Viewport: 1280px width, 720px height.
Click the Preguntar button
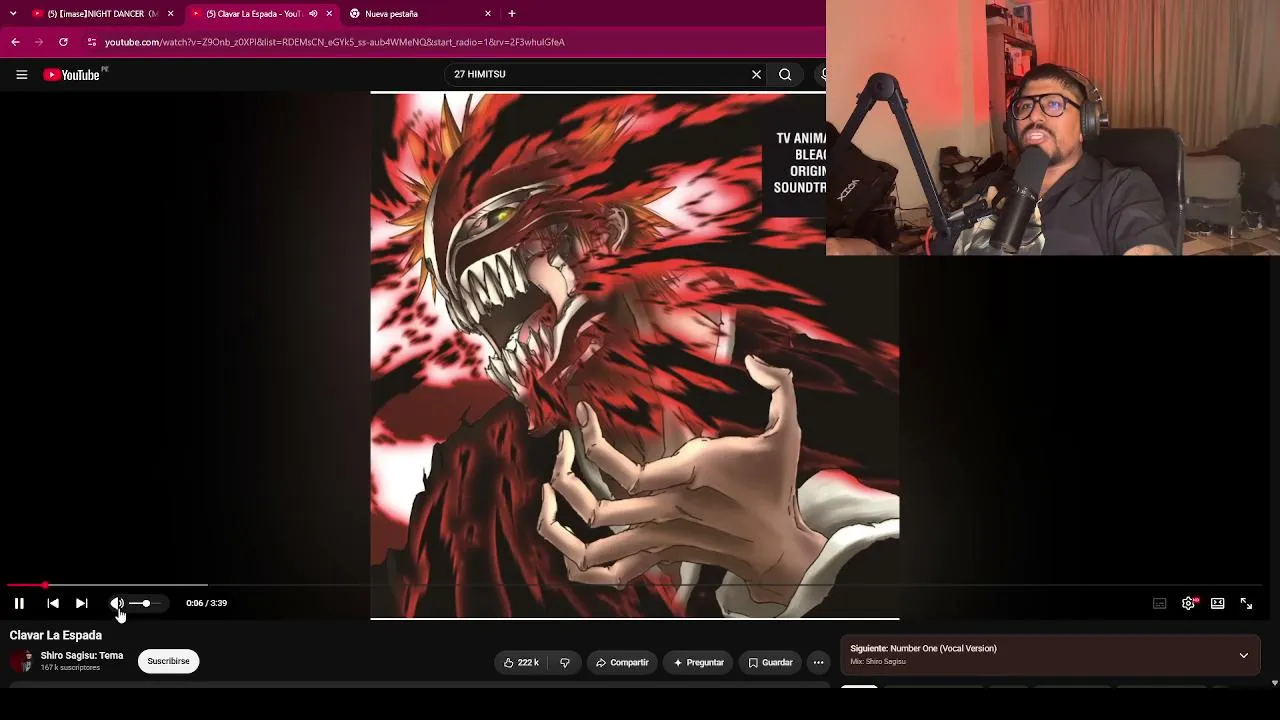pyautogui.click(x=698, y=662)
